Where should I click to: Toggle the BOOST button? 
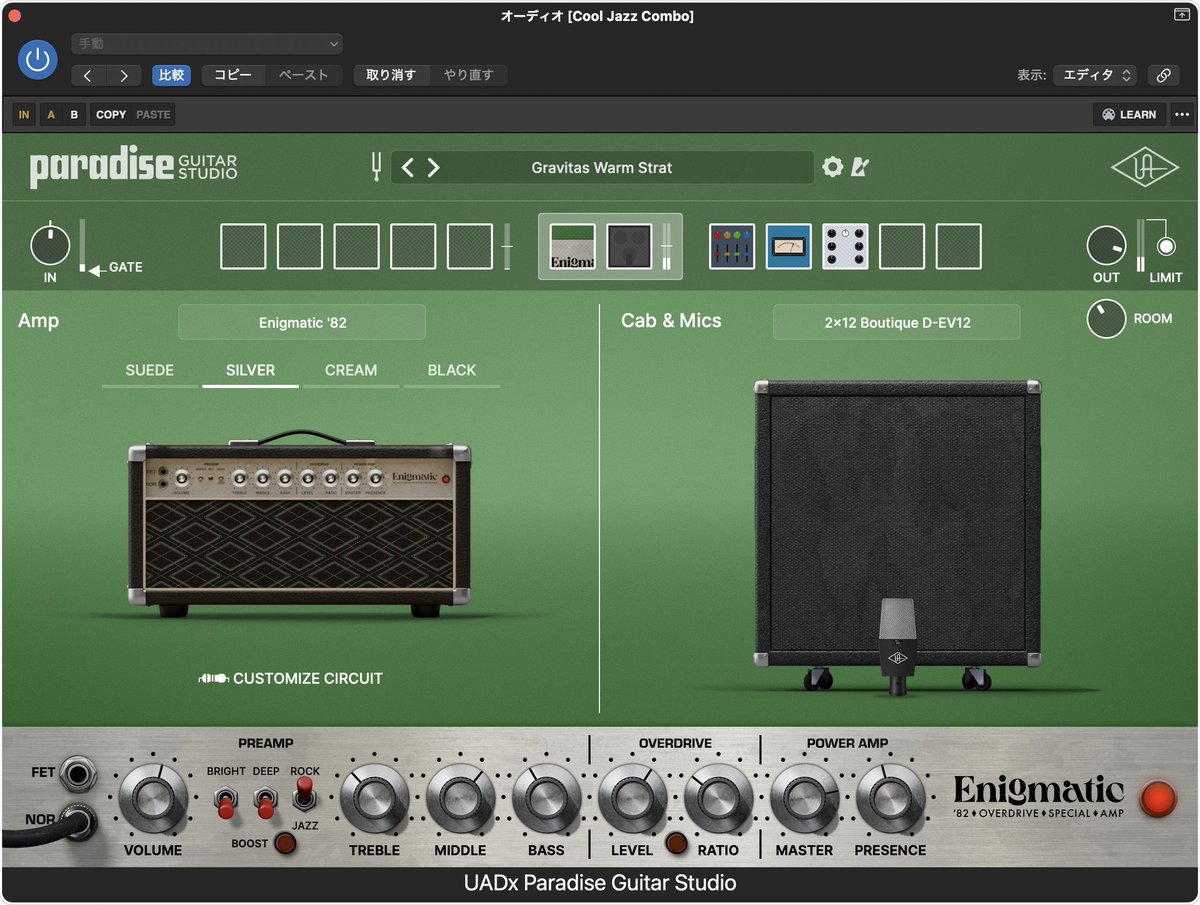tap(285, 843)
